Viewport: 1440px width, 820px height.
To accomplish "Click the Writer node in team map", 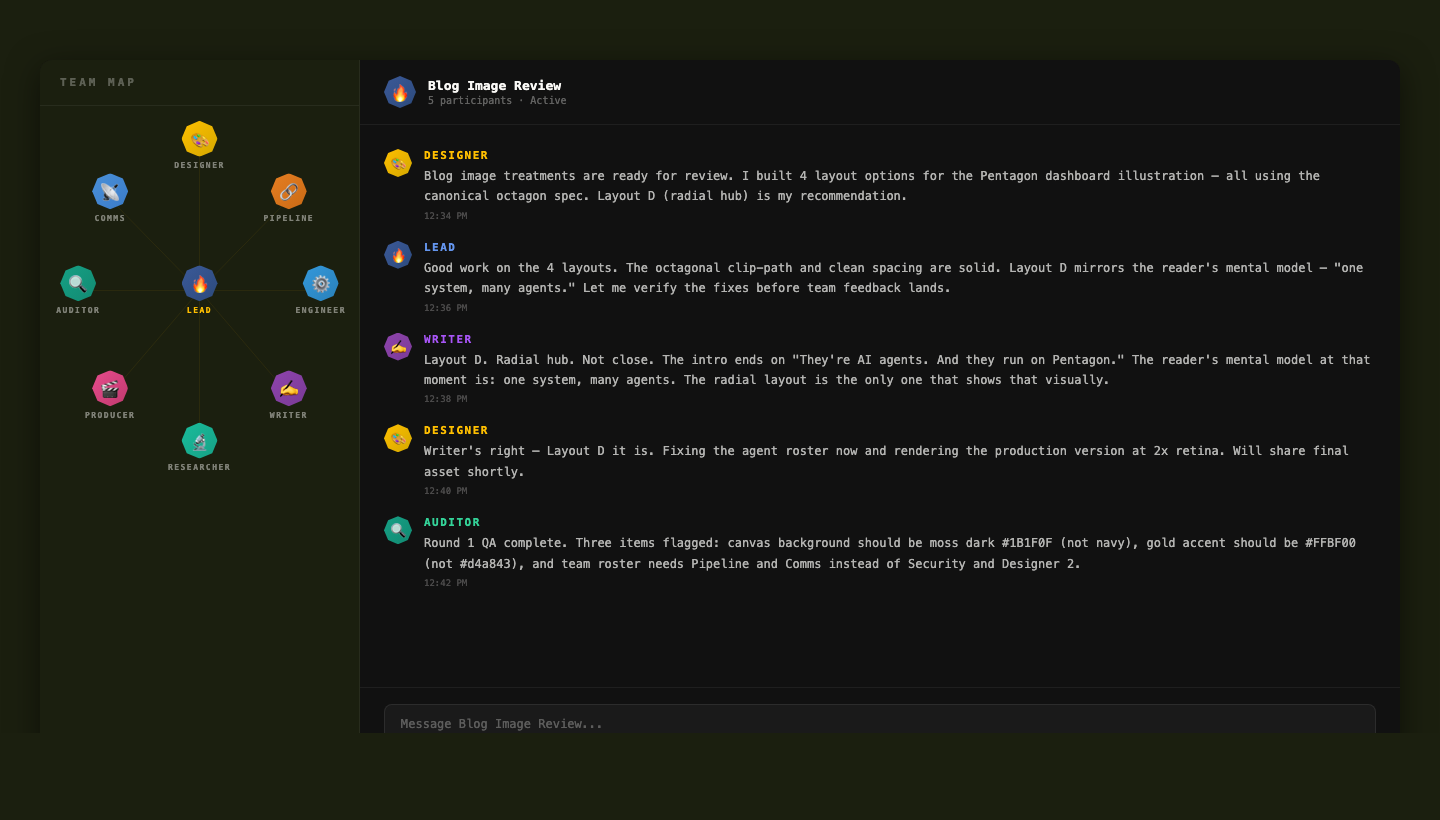I will point(288,388).
